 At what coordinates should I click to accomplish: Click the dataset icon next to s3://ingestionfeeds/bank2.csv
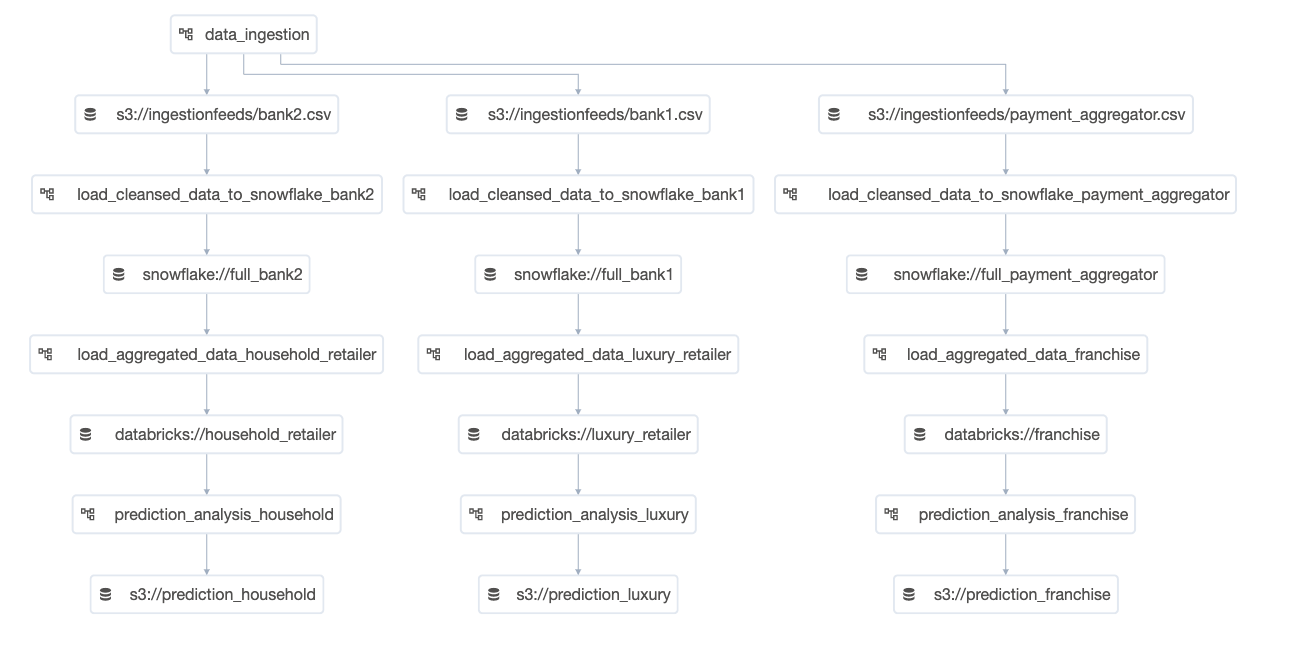click(91, 115)
